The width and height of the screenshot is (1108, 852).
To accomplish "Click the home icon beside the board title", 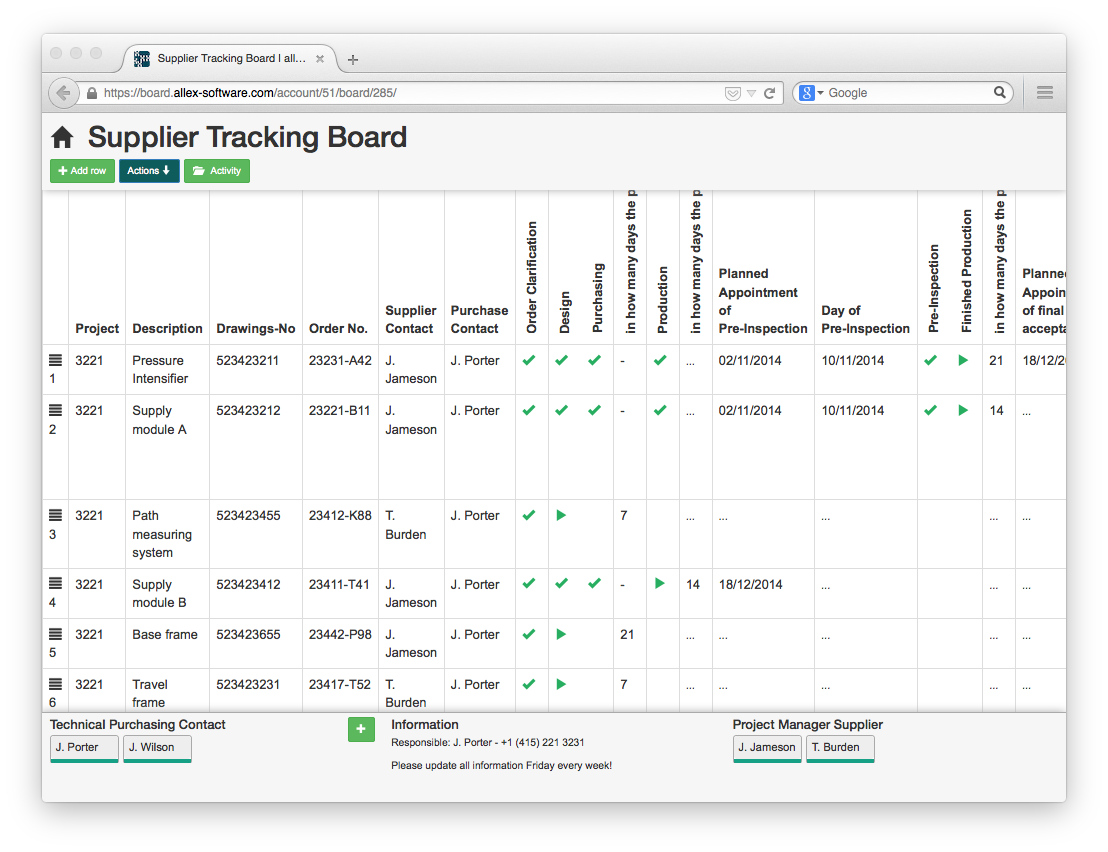I will point(62,137).
